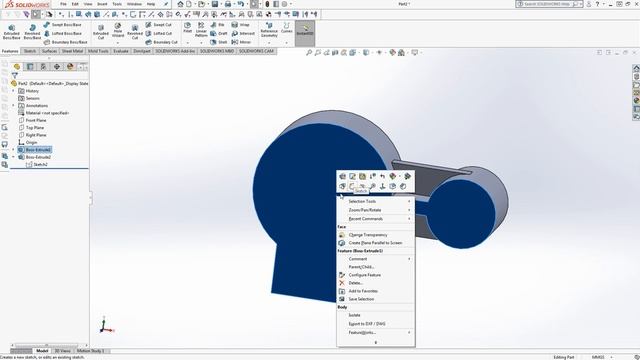Select the Lofted Cut command
640x360 pixels.
click(159, 33)
